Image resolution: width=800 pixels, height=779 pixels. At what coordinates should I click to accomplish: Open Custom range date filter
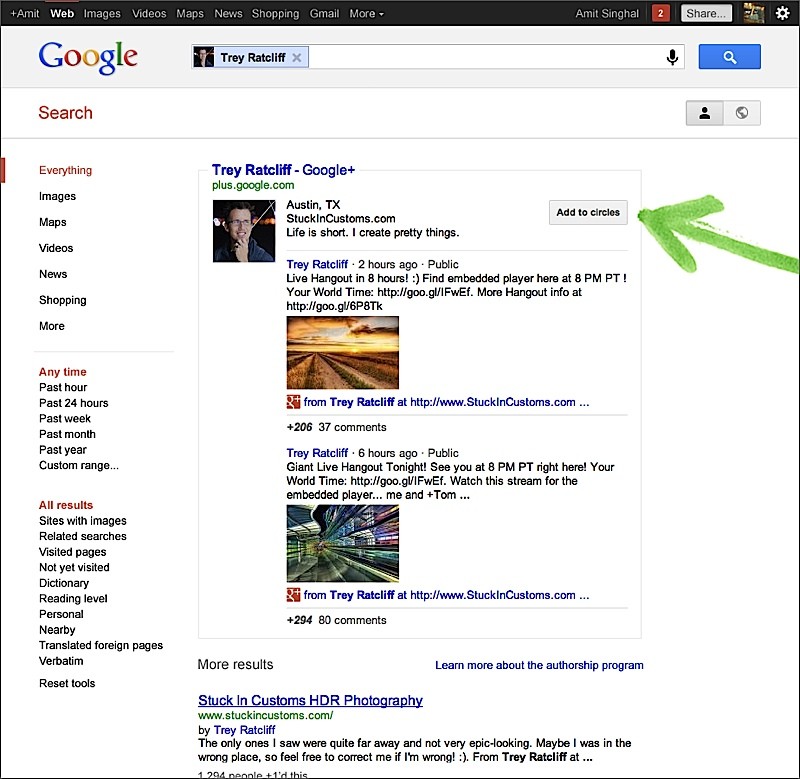79,465
